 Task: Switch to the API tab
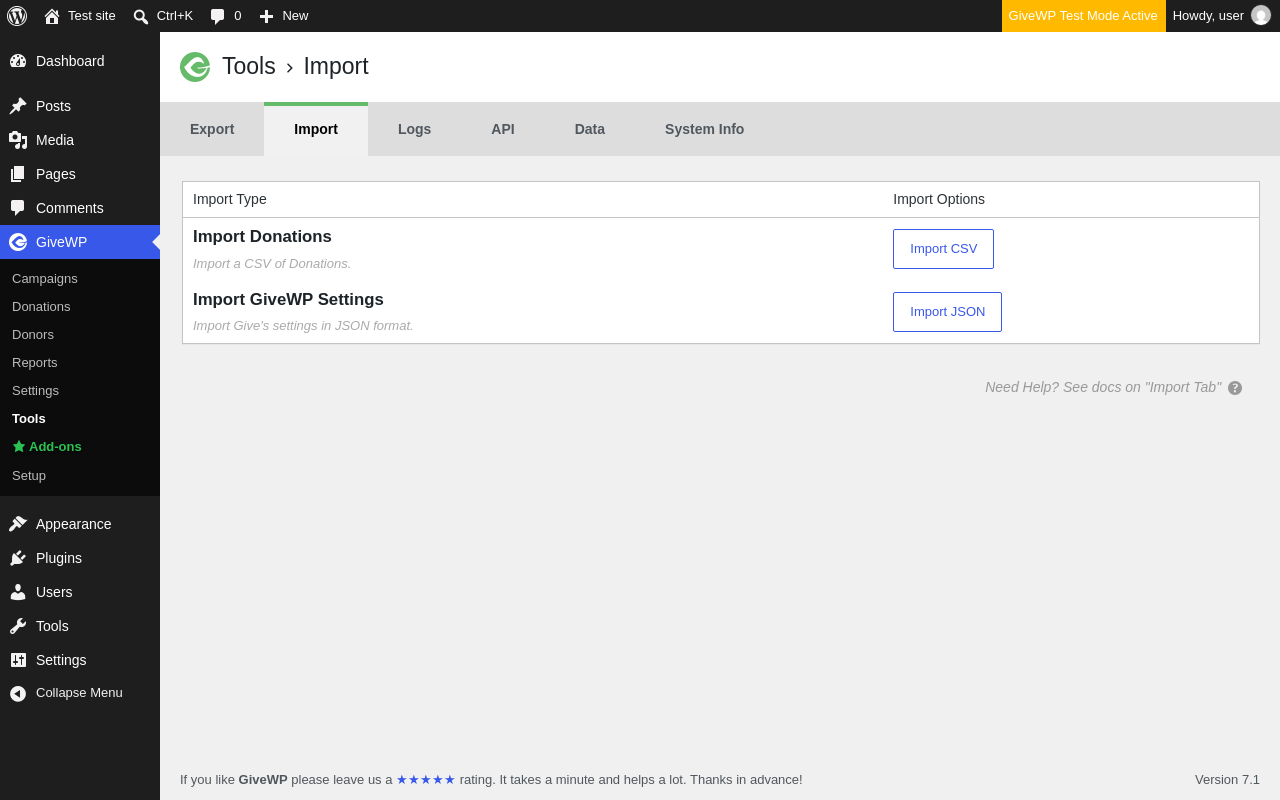click(x=503, y=129)
